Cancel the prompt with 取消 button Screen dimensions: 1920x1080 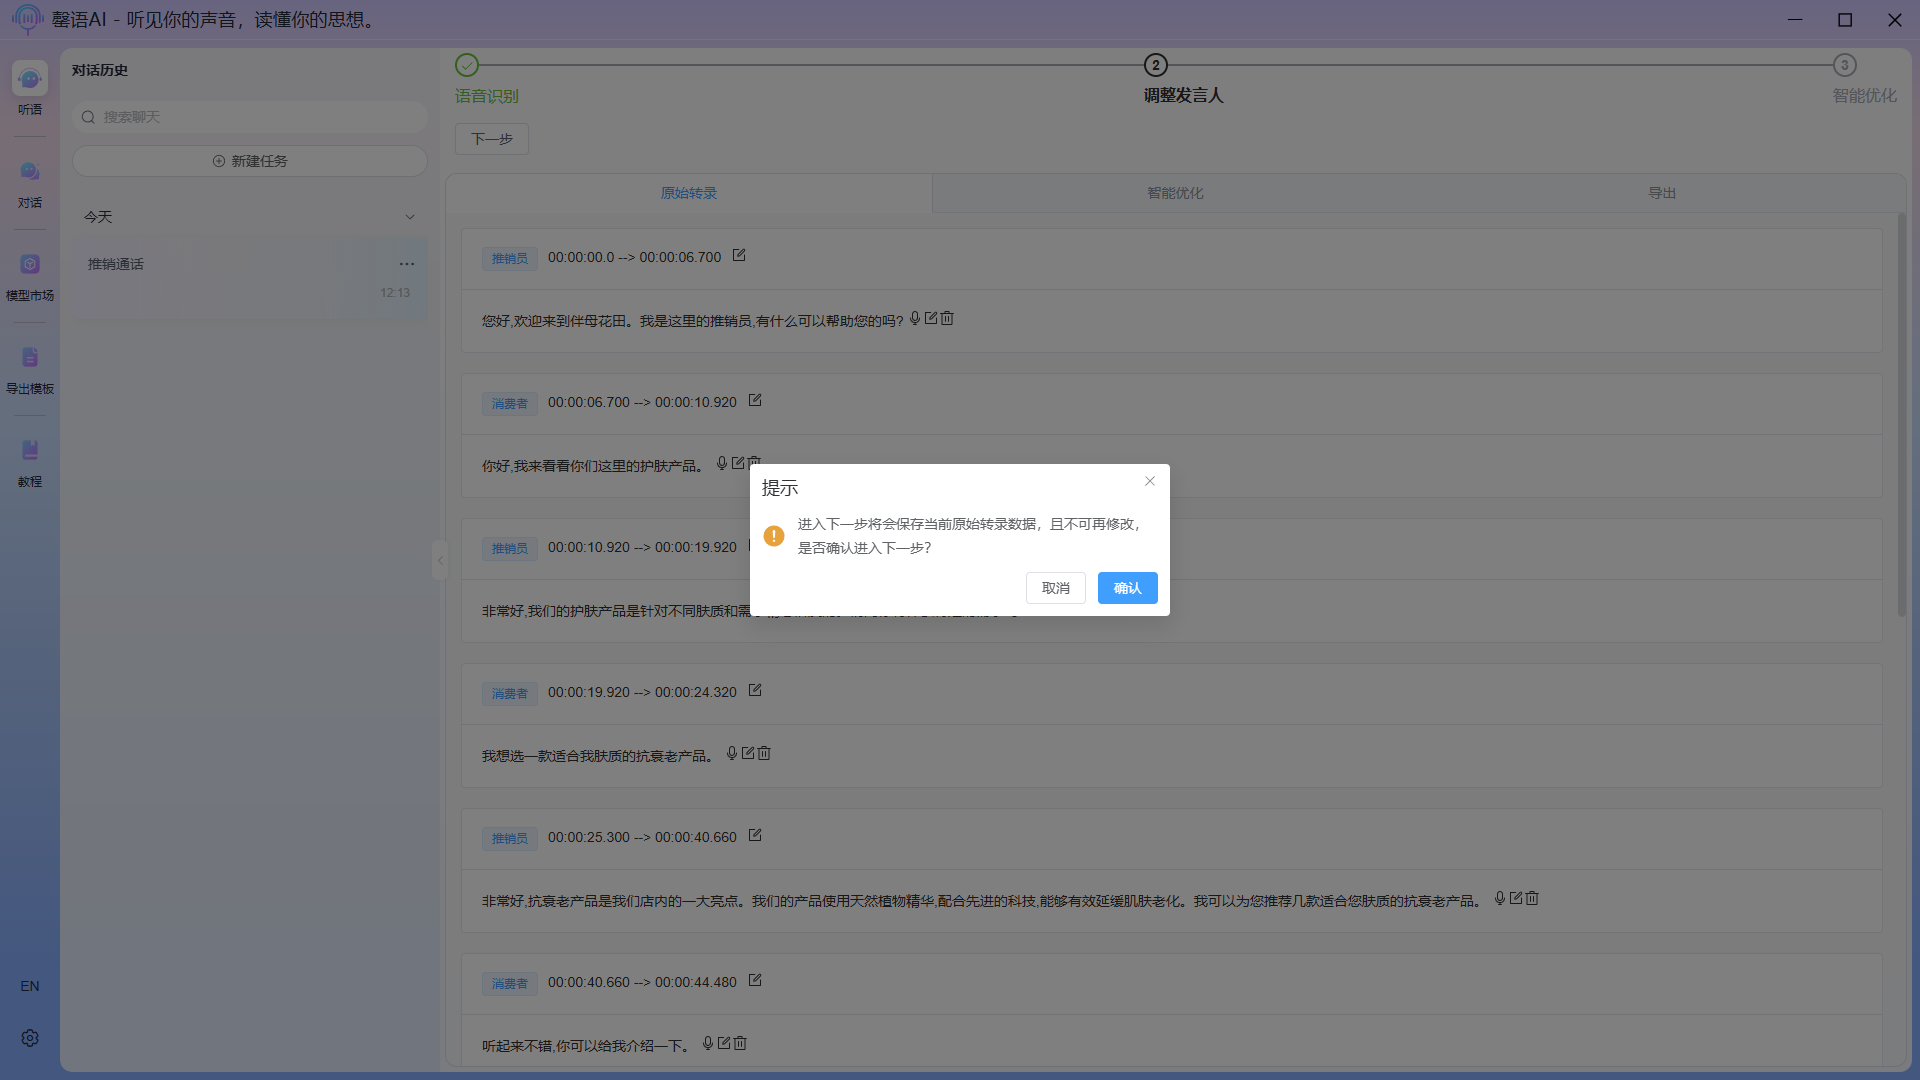point(1055,588)
